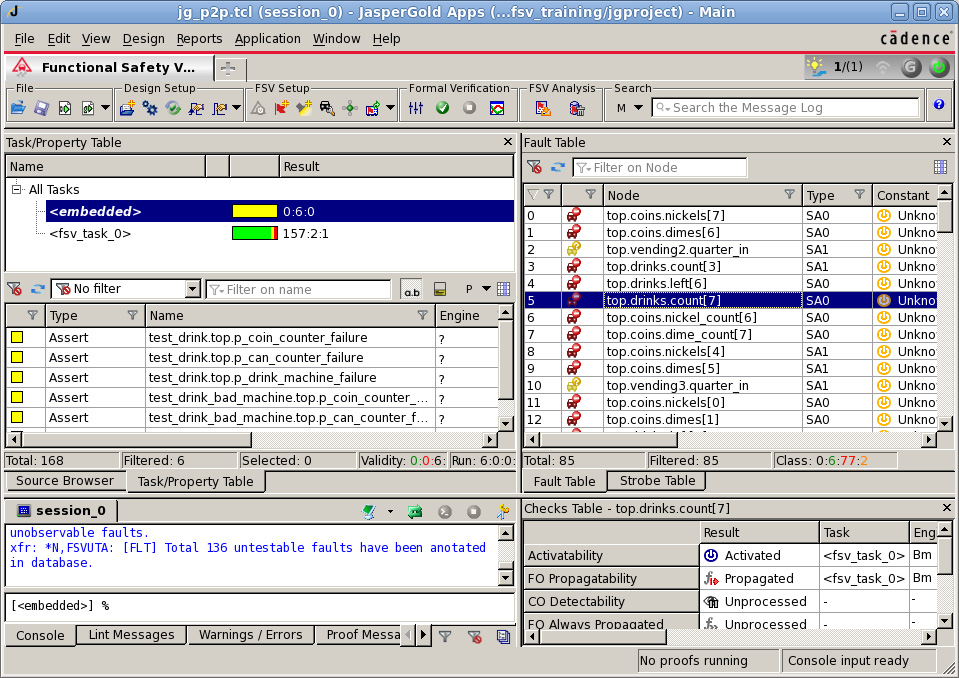
Task: Select test_drink.top.p_drink_machine_failure assert row
Action: pyautogui.click(x=253, y=378)
